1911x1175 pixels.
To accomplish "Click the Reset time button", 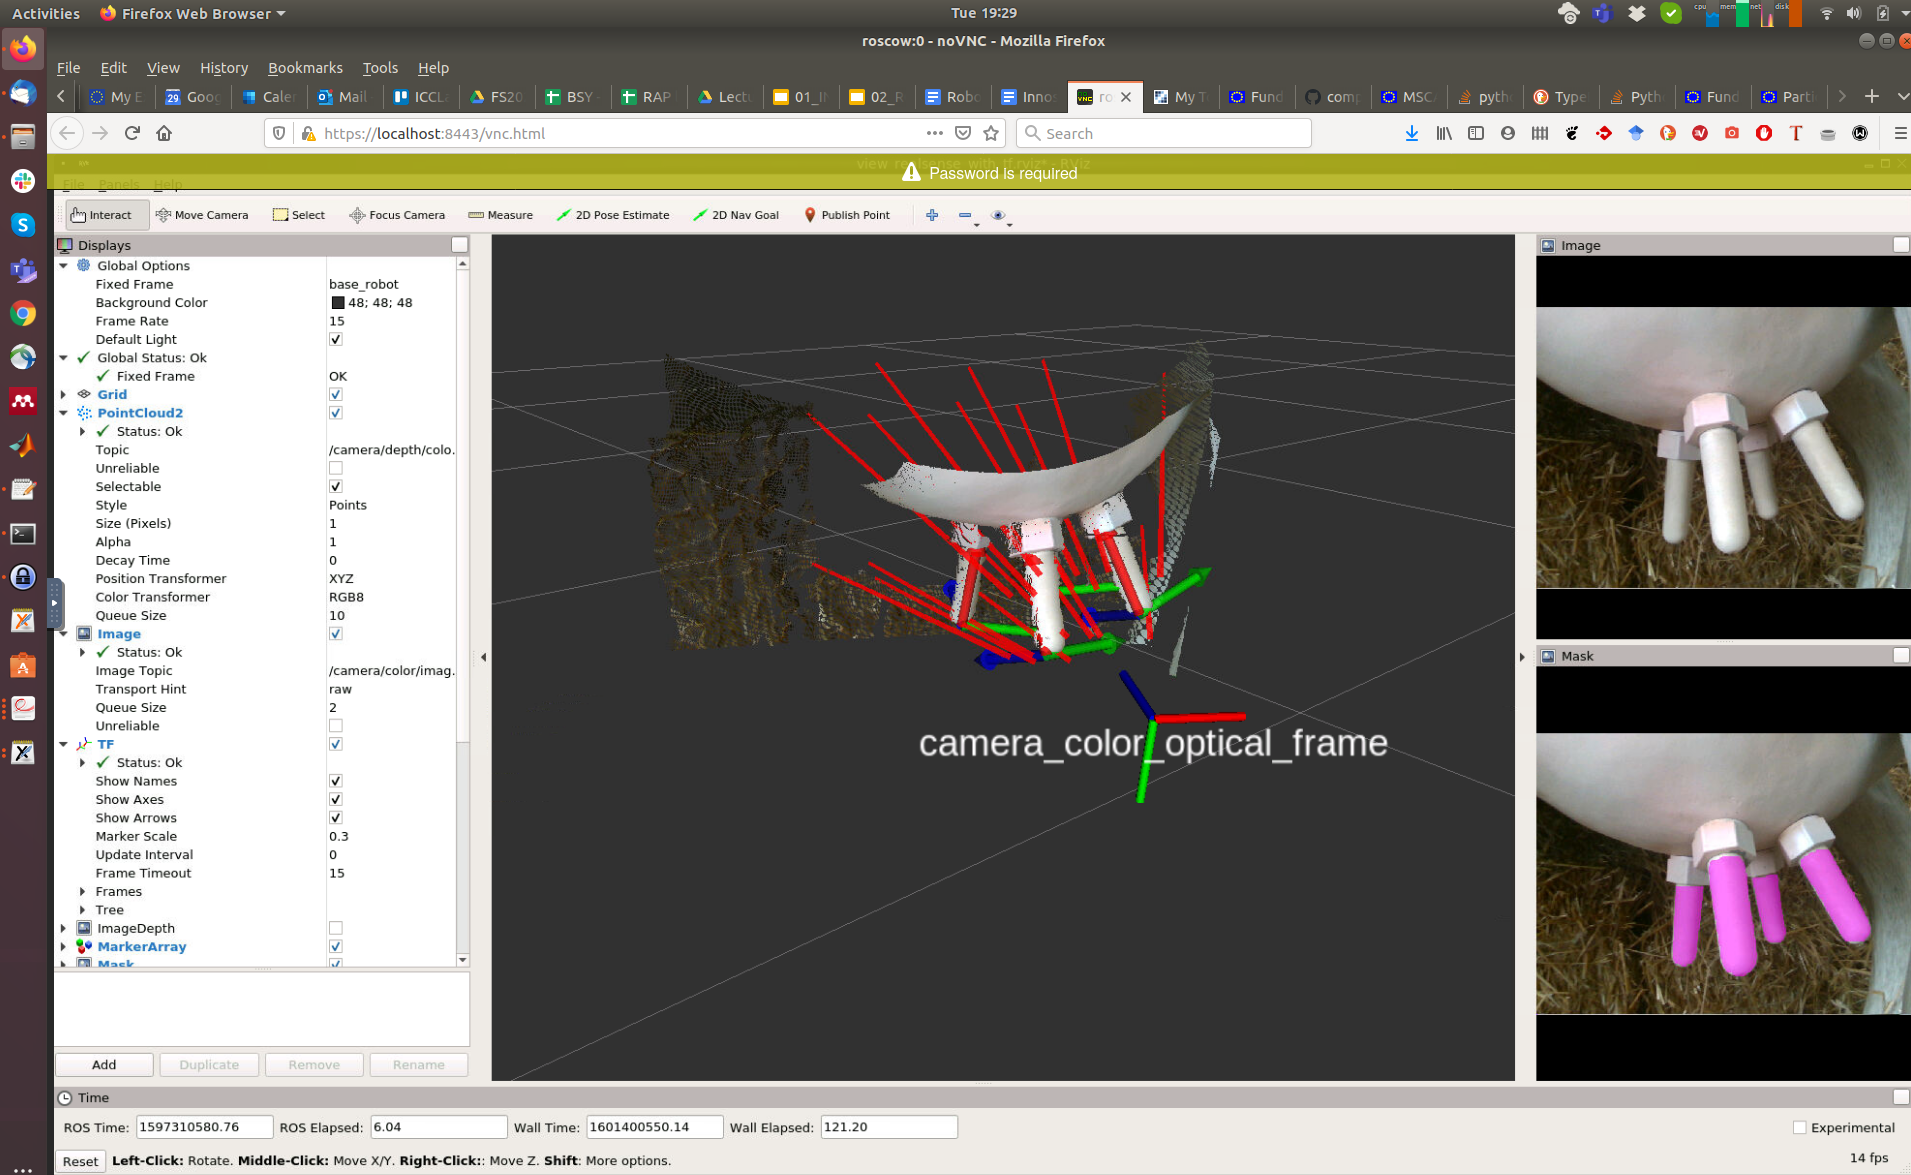I will point(80,1161).
